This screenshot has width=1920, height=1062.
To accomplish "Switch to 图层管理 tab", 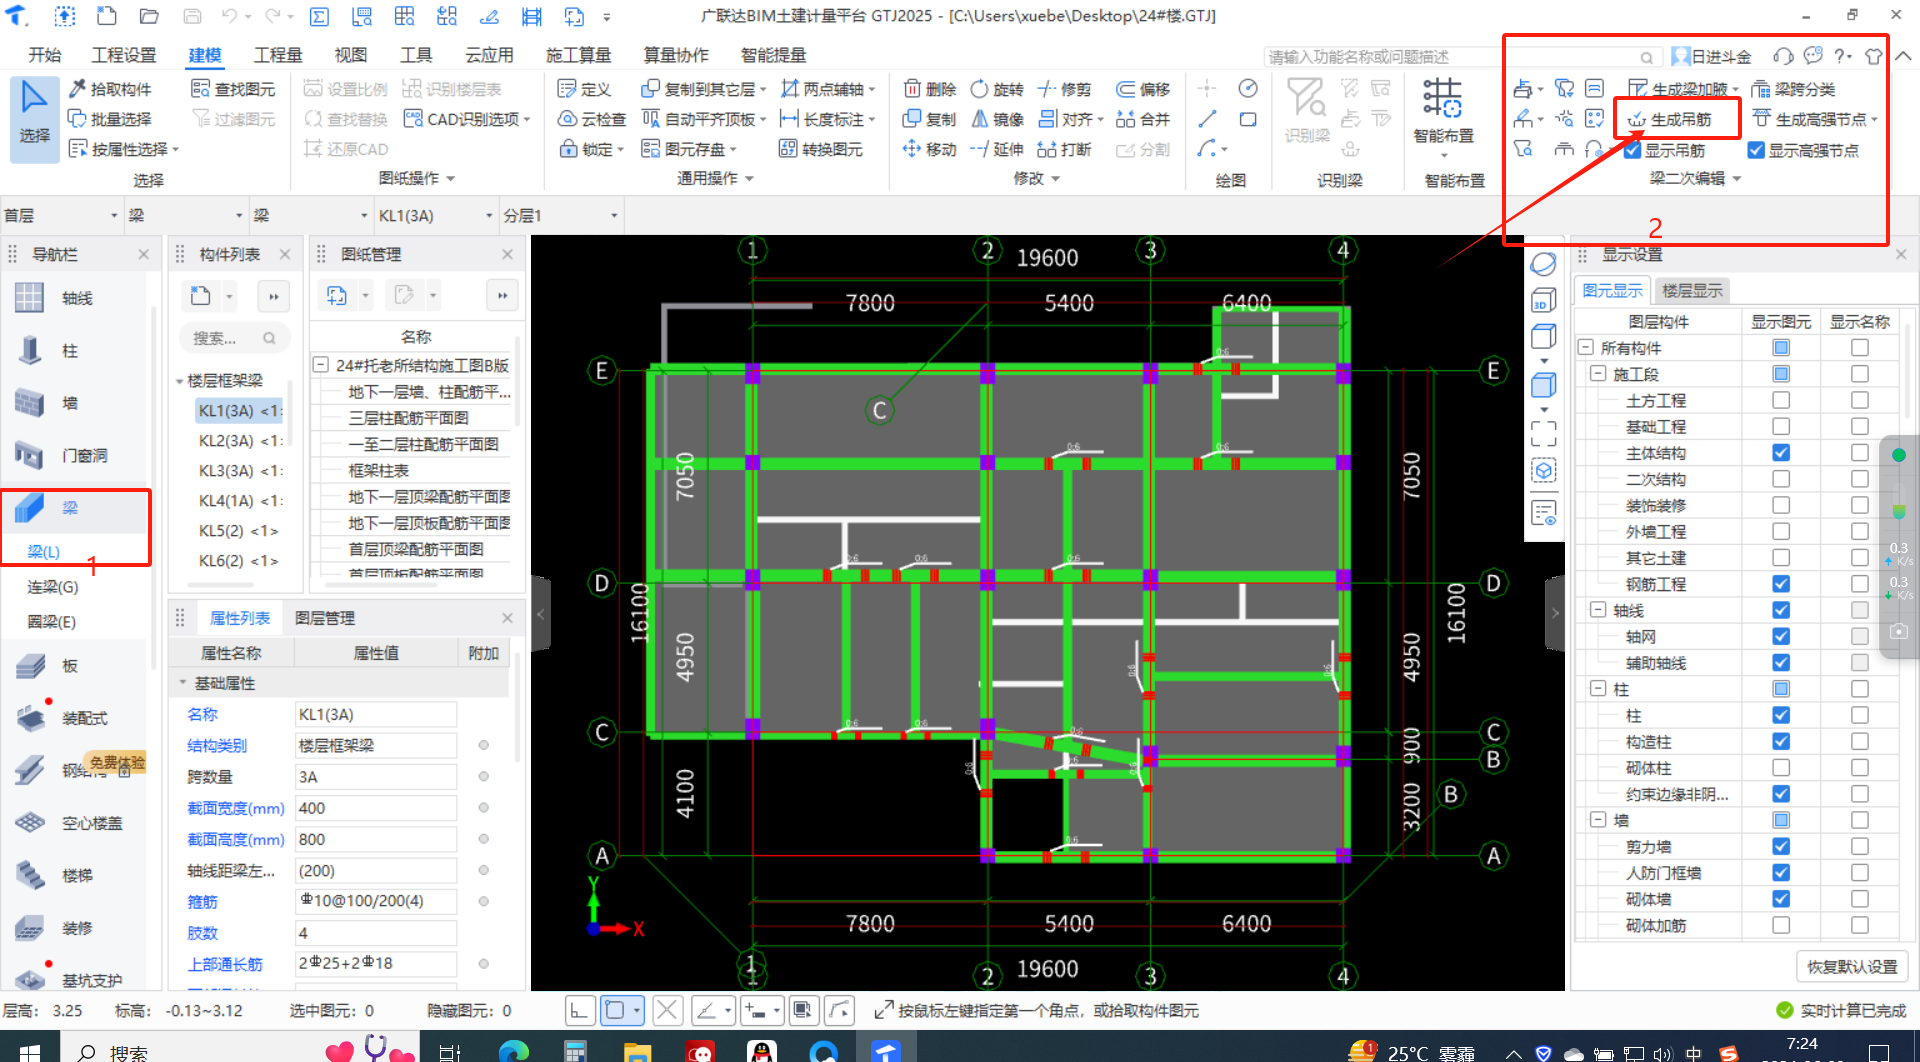I will [325, 618].
